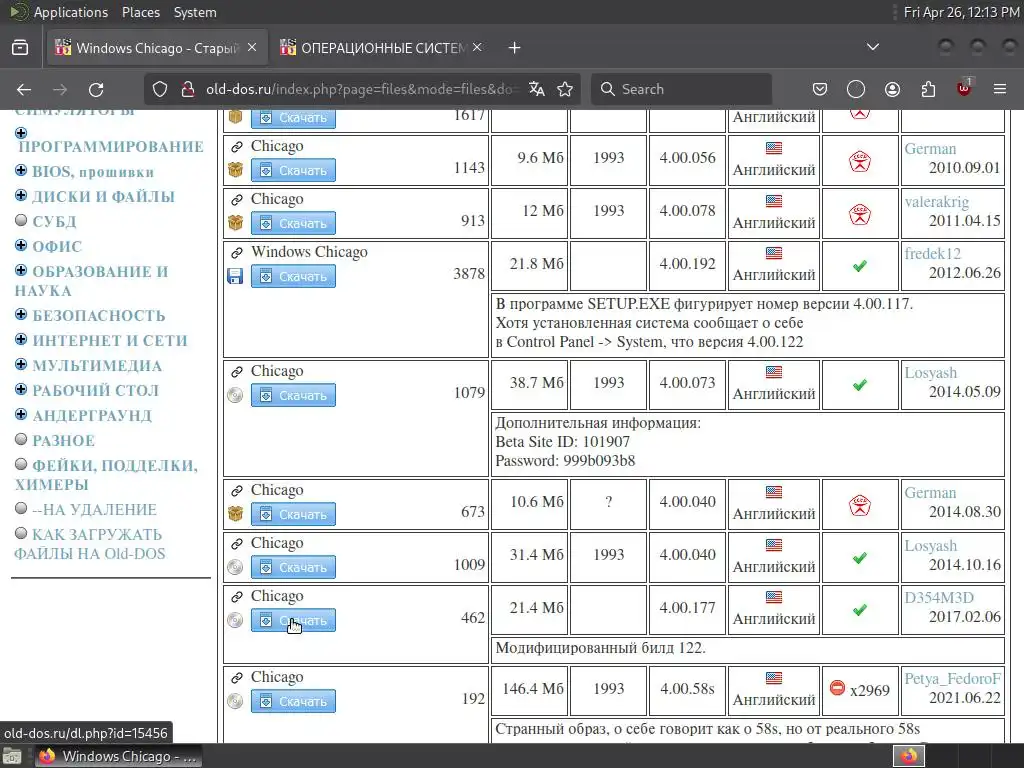Open a new tab with the plus button
Image resolution: width=1024 pixels, height=768 pixels.
pos(515,48)
